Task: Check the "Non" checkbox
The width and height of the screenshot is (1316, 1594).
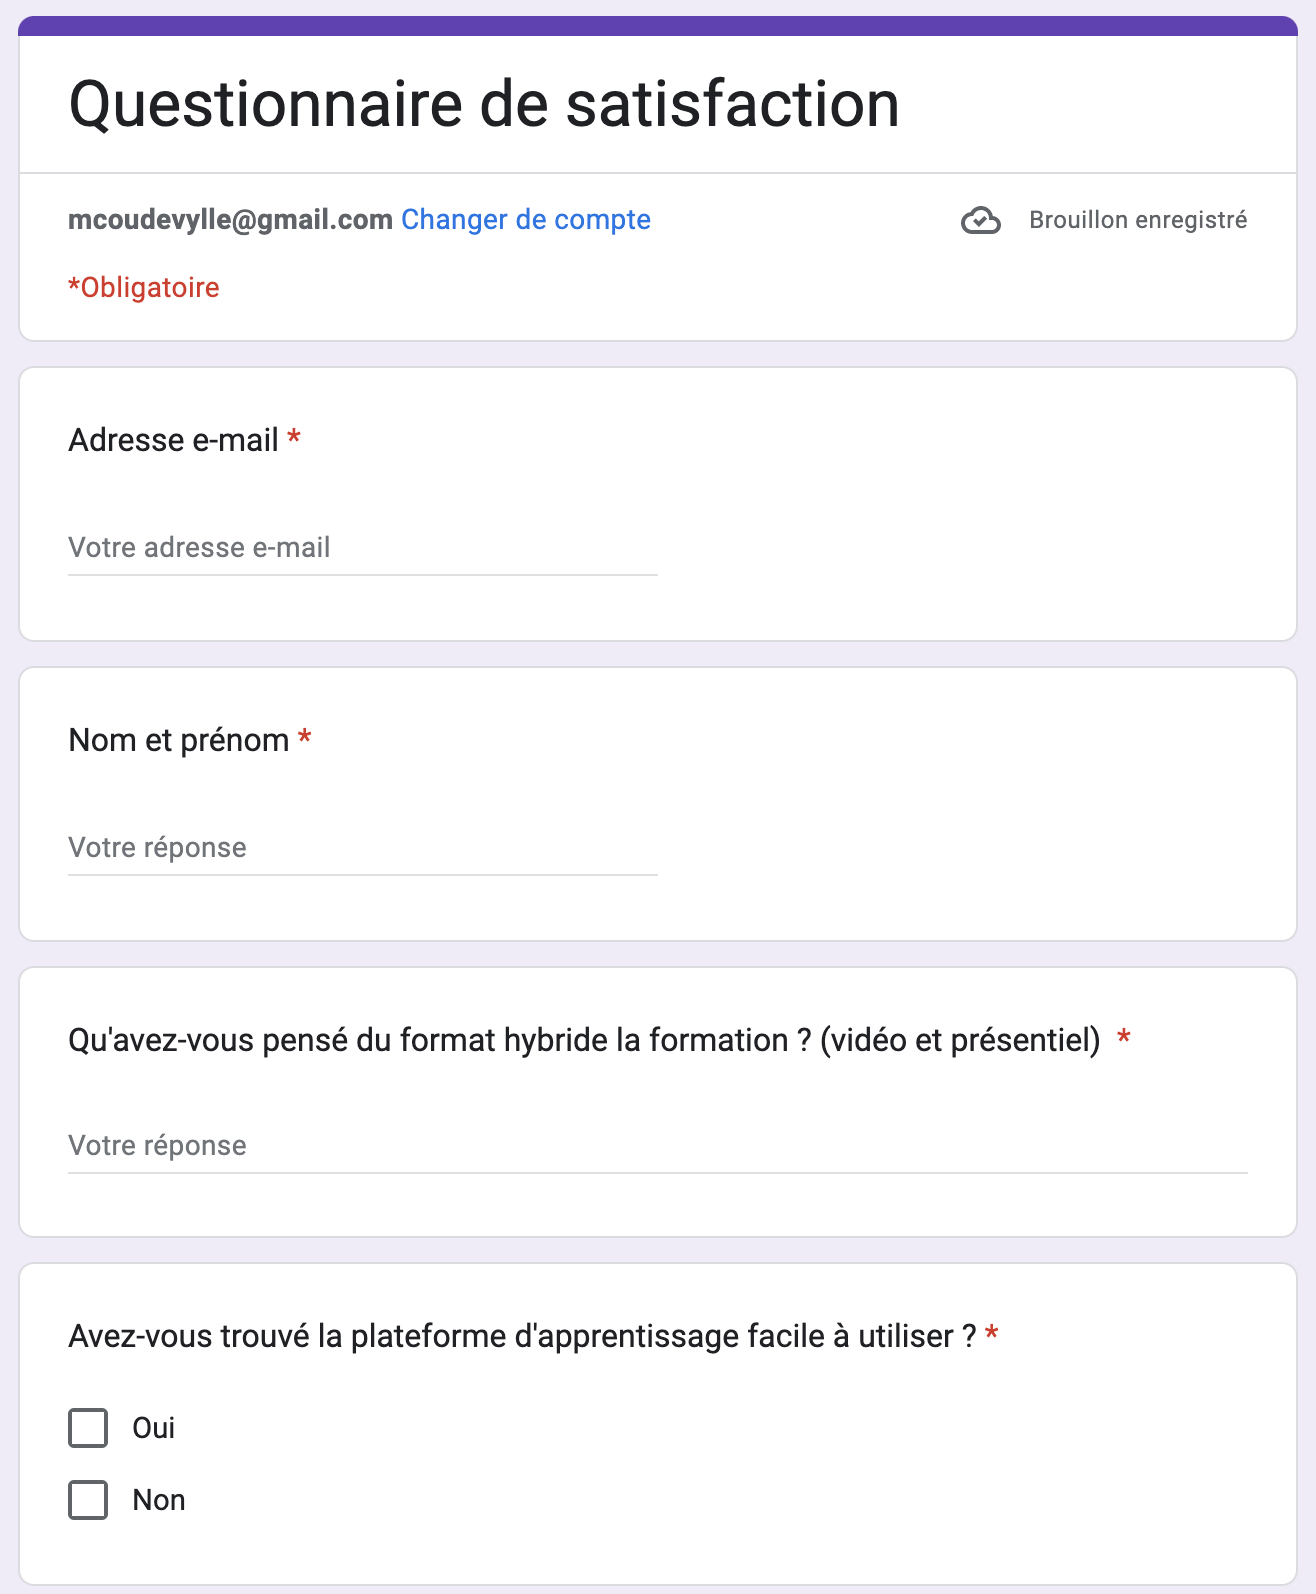Action: (88, 1500)
